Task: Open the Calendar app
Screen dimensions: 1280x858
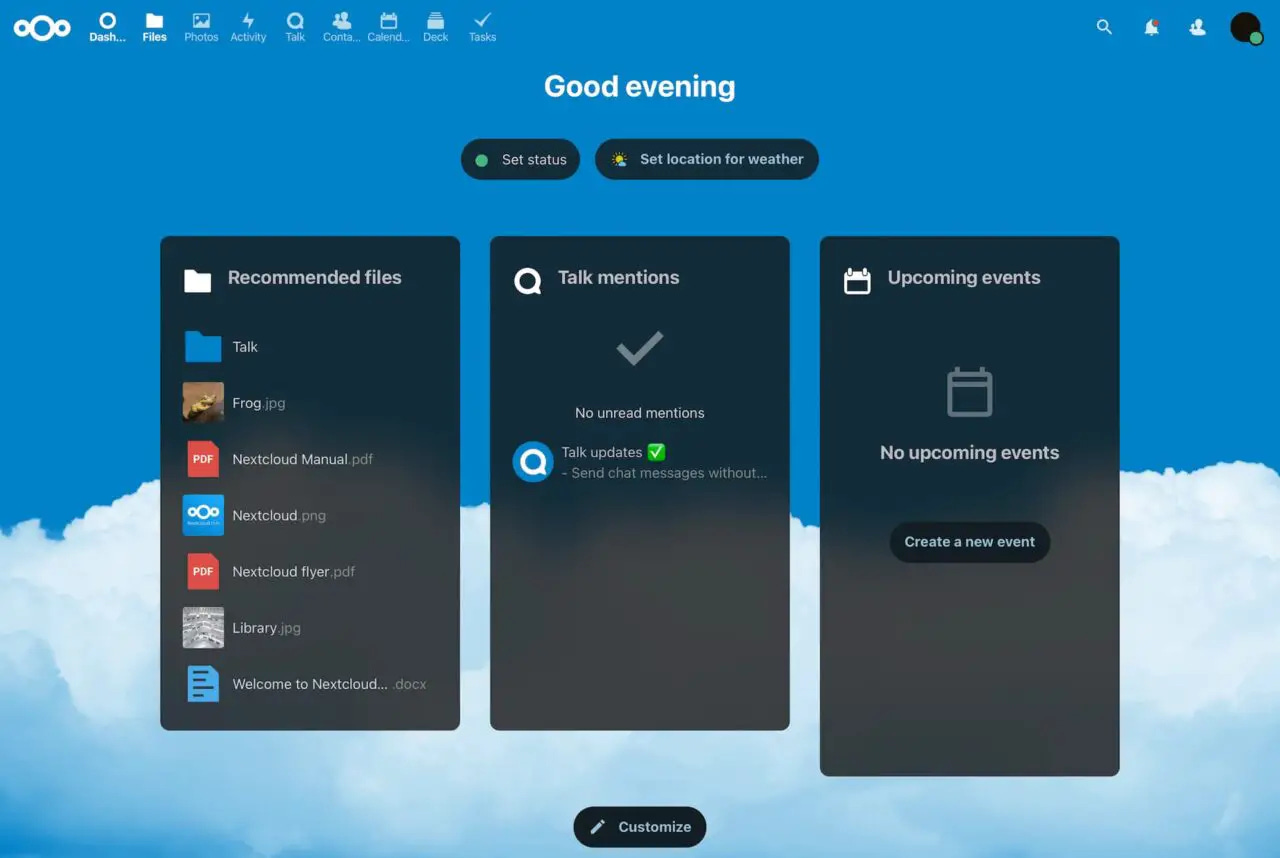Action: pos(388,27)
